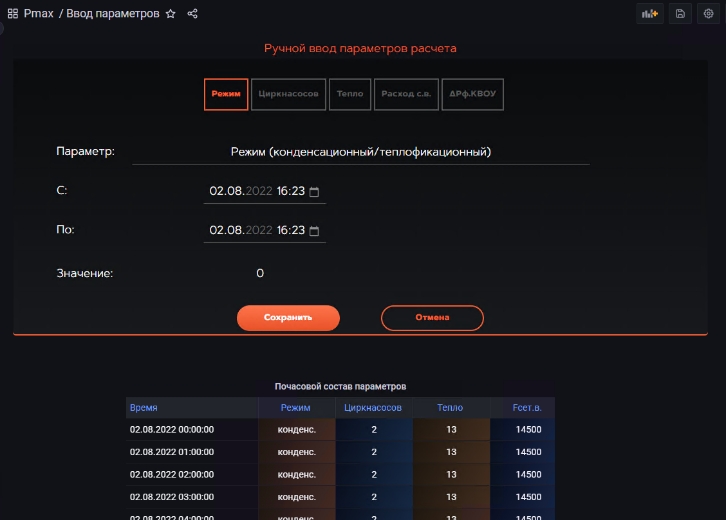Viewport: 726px width, 520px height.
Task: Click the Отмена button
Action: click(x=432, y=317)
